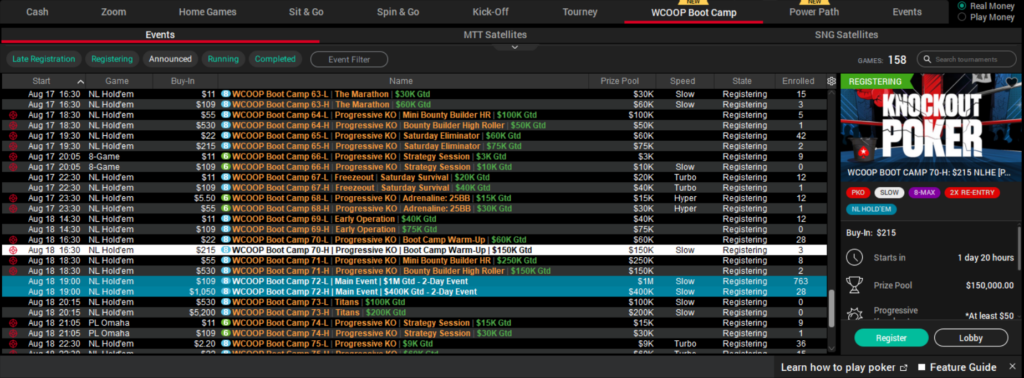Sort by the Enrolled column header
Image resolution: width=1024 pixels, height=378 pixels.
pos(798,81)
